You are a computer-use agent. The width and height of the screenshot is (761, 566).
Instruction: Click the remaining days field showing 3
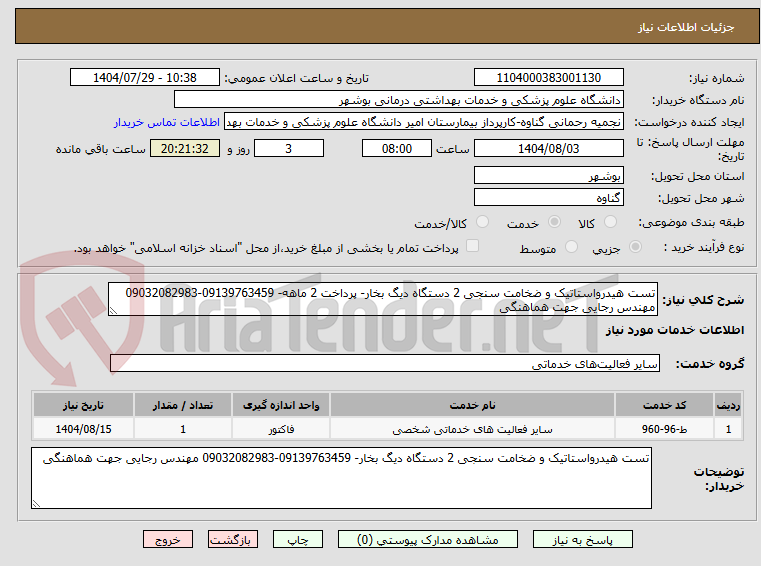click(289, 149)
